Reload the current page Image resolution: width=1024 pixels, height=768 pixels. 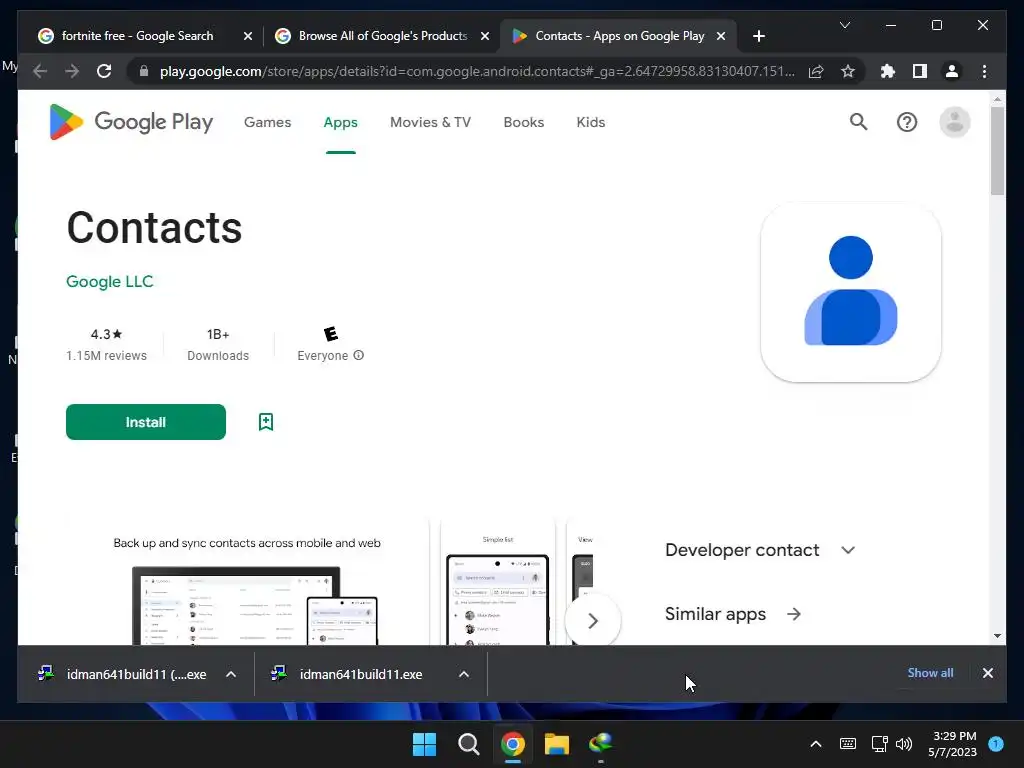click(x=104, y=71)
